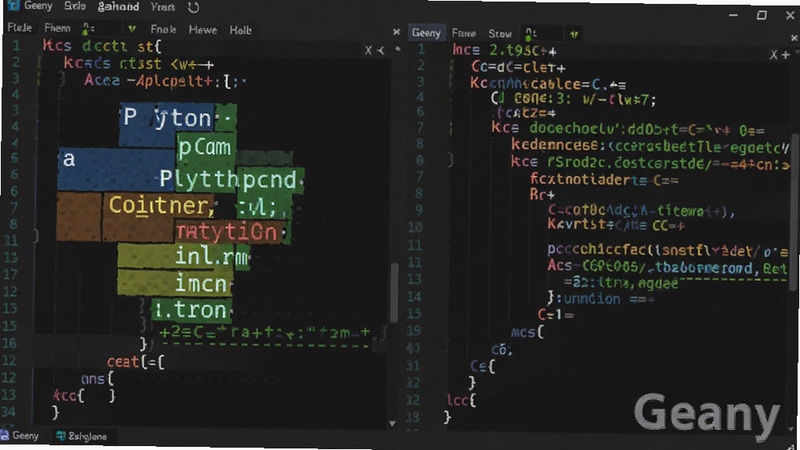This screenshot has width=800, height=450.
Task: Click 'fcxtnotiader' line in right editor
Action: point(604,180)
